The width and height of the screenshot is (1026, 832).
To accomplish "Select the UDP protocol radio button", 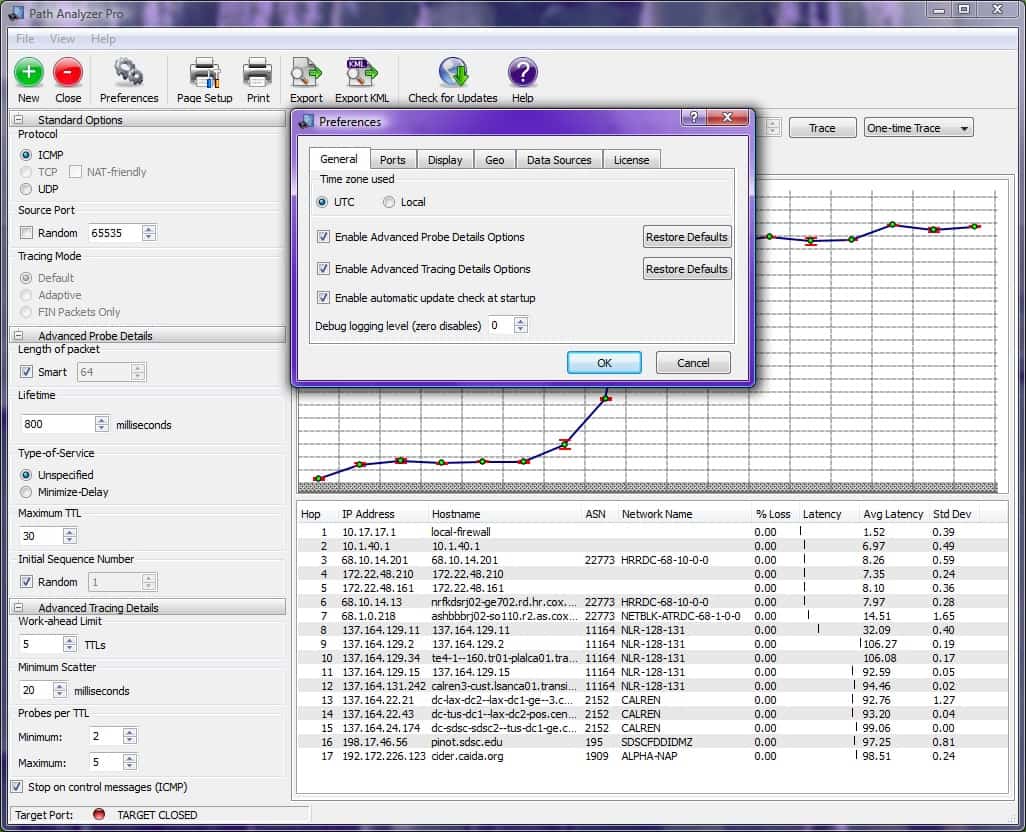I will (x=26, y=189).
